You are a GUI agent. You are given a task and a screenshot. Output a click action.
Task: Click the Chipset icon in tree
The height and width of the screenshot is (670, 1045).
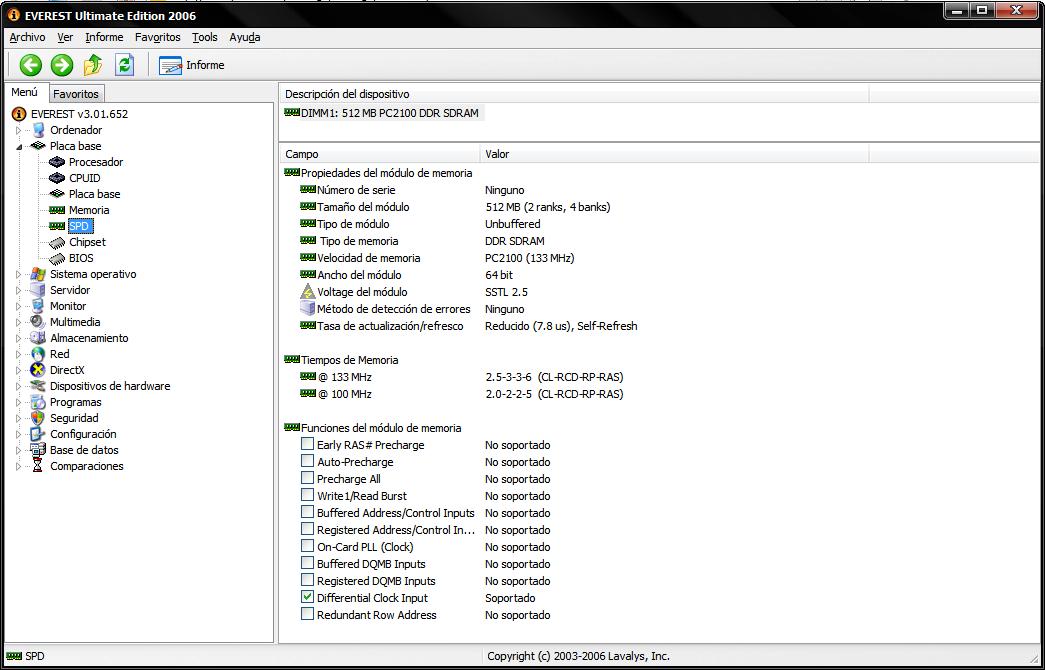click(57, 242)
